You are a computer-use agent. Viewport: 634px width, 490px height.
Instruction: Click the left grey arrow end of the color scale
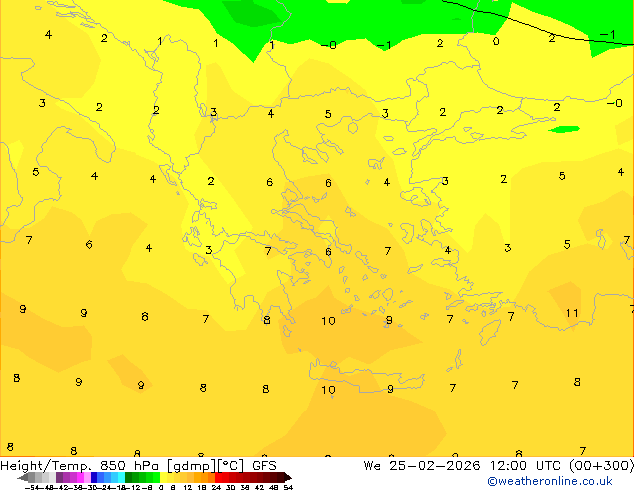point(22,477)
